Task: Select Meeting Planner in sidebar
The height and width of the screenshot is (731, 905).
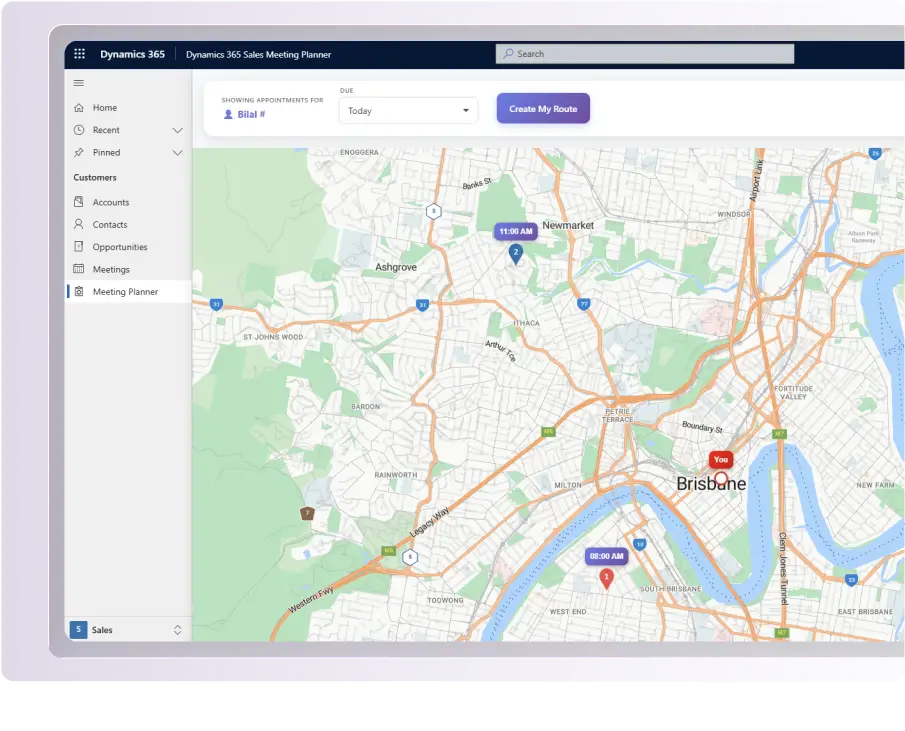Action: coord(128,291)
